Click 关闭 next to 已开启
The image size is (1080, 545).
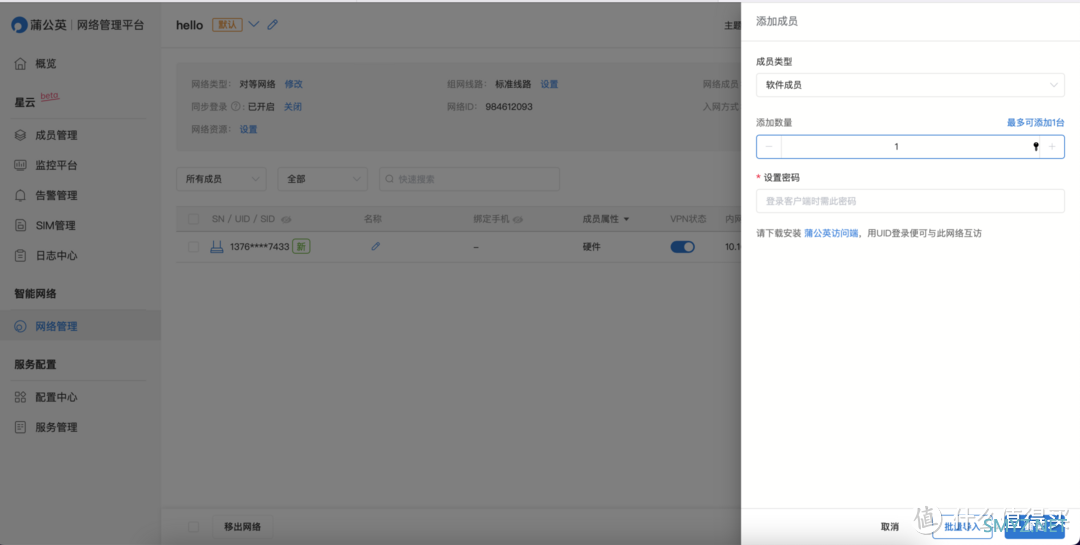(293, 107)
